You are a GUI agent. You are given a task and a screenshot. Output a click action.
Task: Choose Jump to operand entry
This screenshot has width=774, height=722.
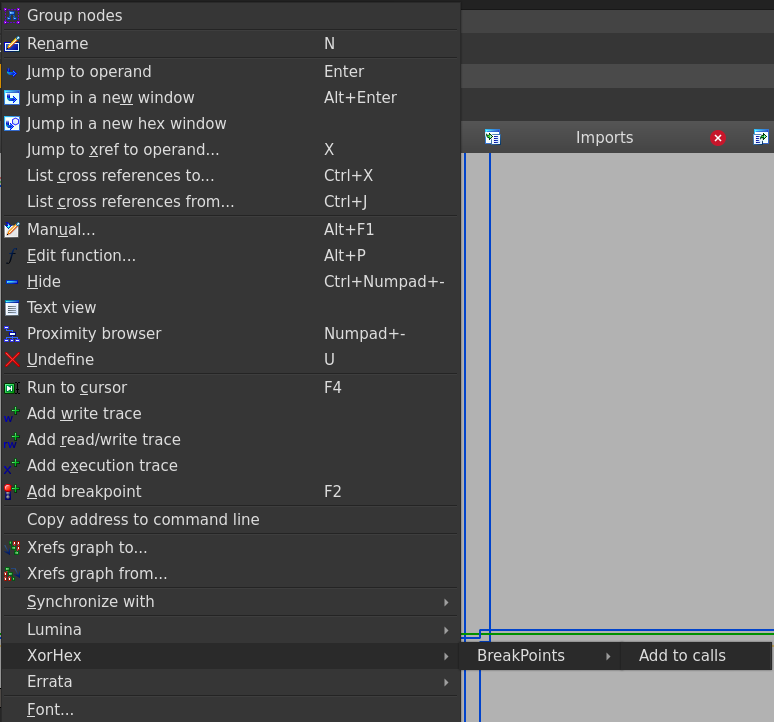point(230,72)
